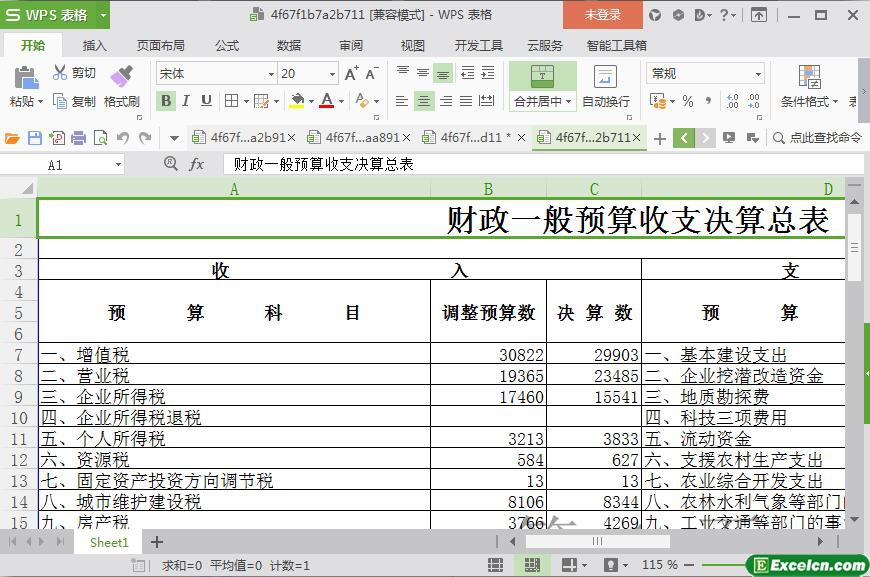870x577 pixels.
Task: Click the add new sheet plus button
Action: click(157, 542)
